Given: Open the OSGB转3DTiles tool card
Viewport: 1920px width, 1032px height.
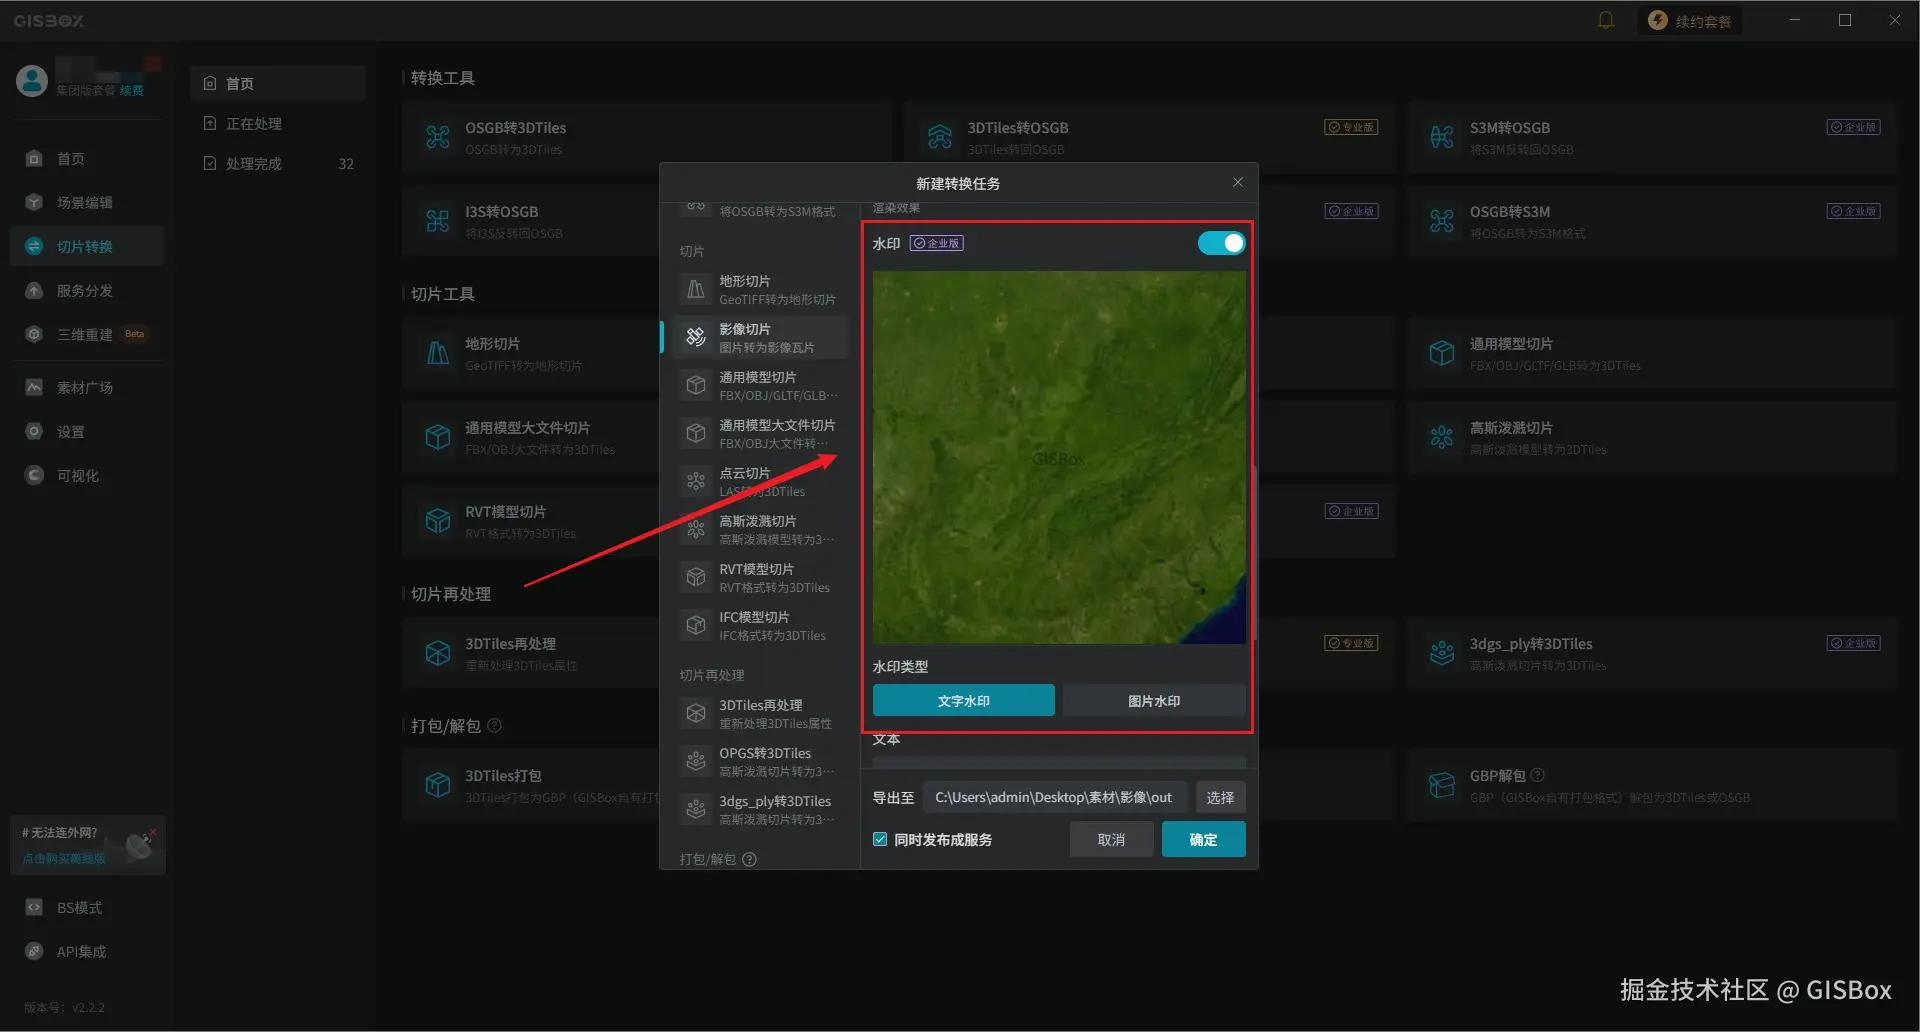Looking at the screenshot, I should coord(646,137).
